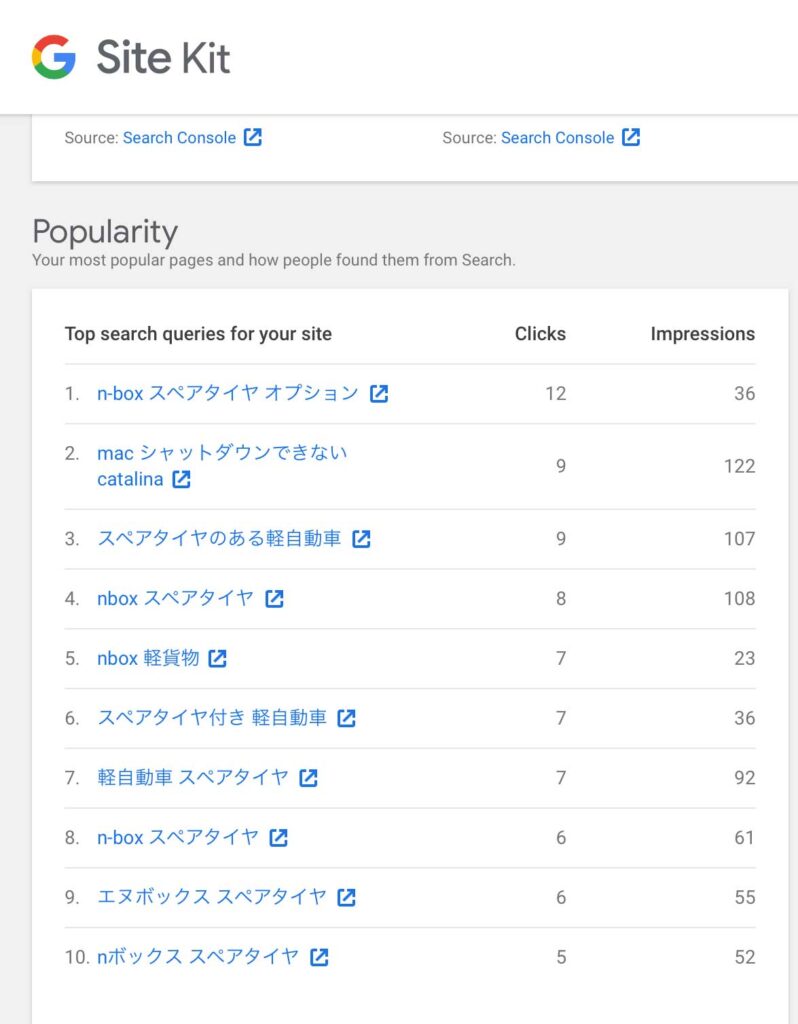Click external icon for 'スペアタイヤのある軽自動車'

pos(361,539)
